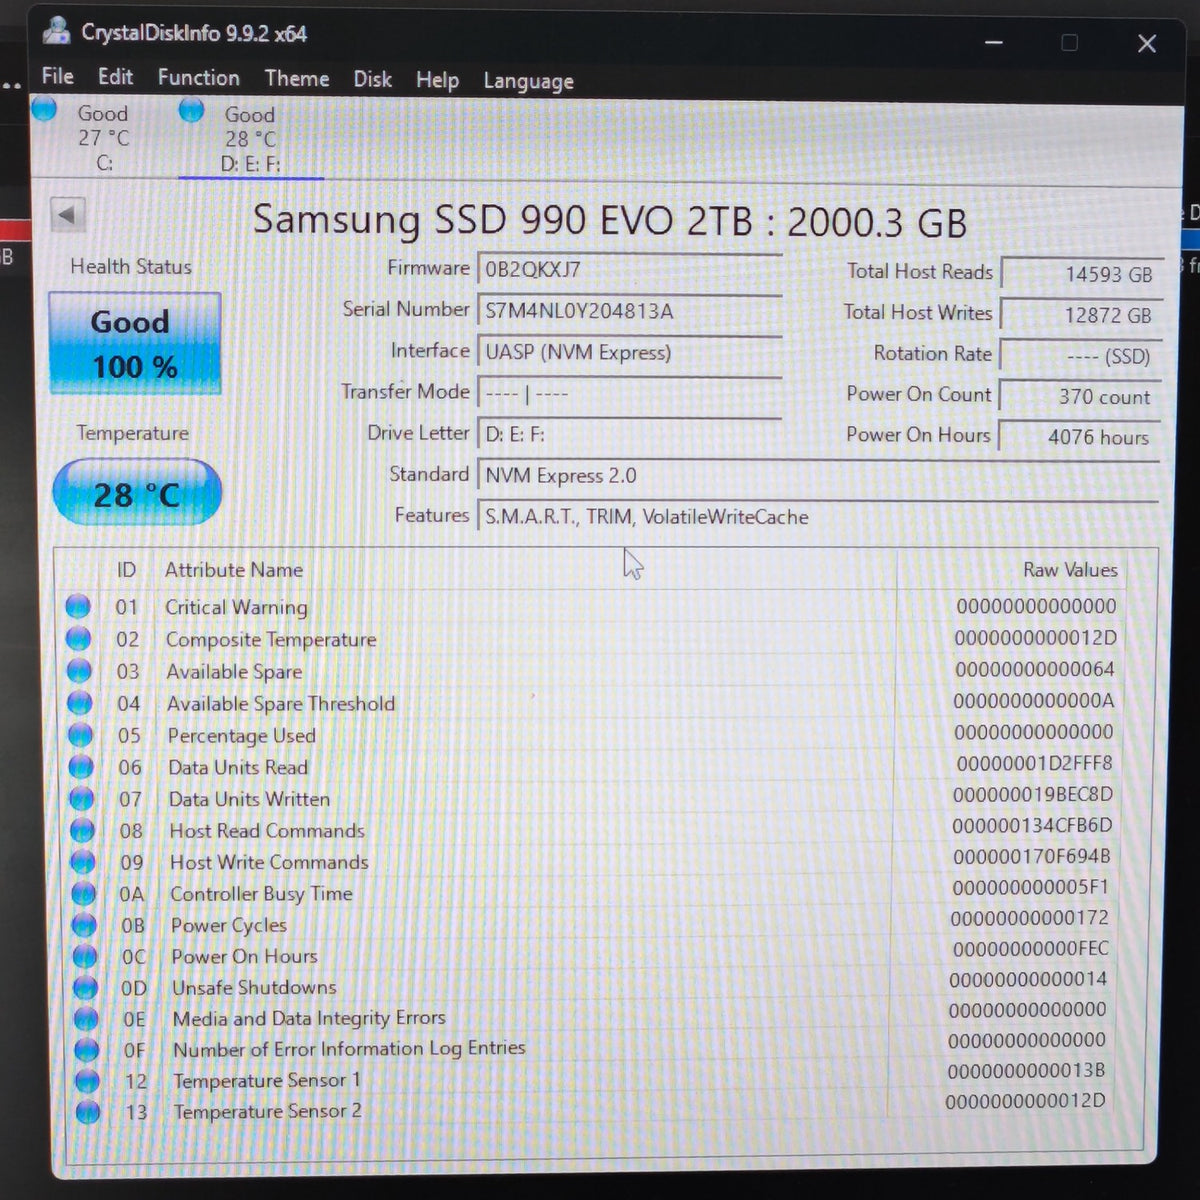
Task: Open the File menu
Action: click(57, 77)
